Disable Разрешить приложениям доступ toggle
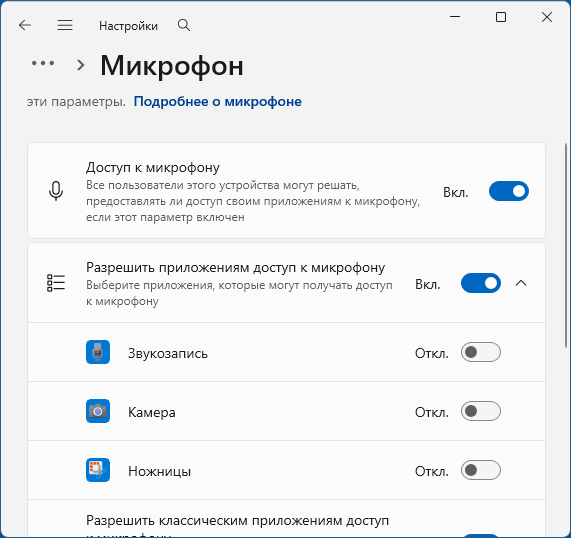The image size is (571, 538). [x=481, y=283]
